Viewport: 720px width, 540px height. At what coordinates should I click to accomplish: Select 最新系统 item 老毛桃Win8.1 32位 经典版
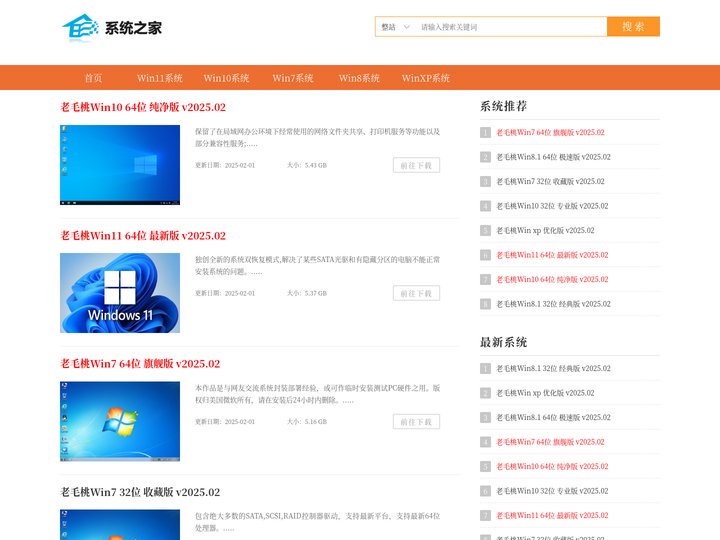553,368
